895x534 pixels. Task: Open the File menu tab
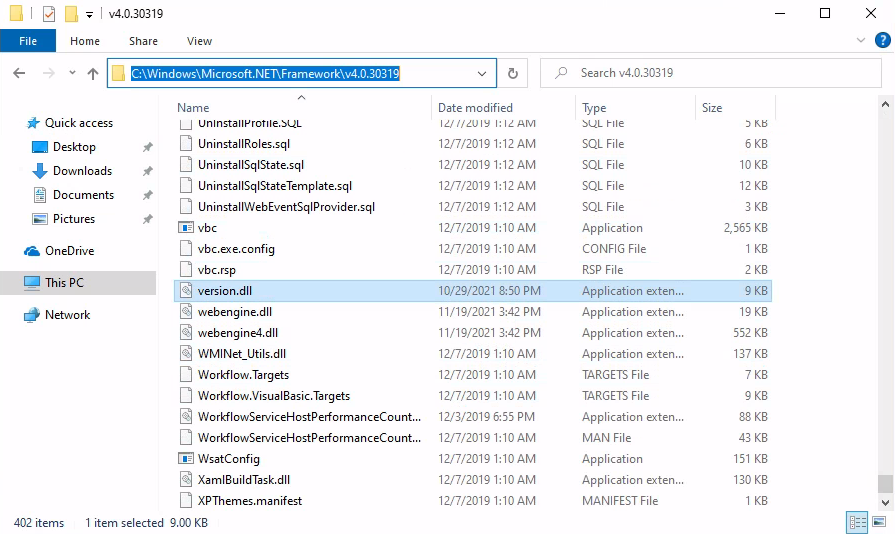tap(28, 41)
